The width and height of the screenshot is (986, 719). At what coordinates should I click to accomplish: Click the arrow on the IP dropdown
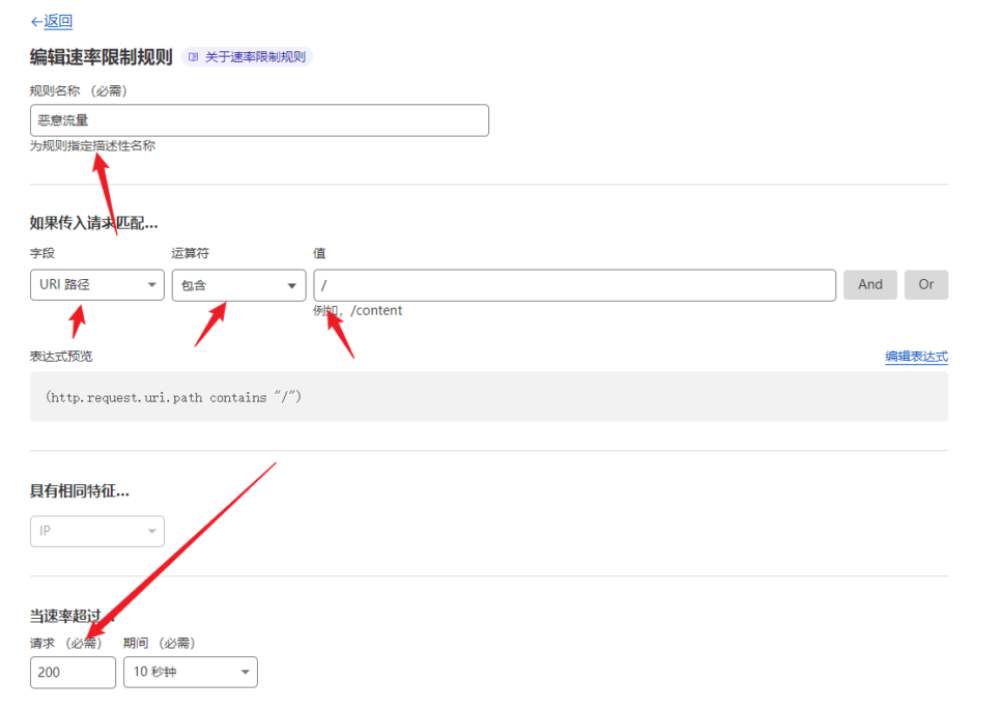[x=151, y=531]
